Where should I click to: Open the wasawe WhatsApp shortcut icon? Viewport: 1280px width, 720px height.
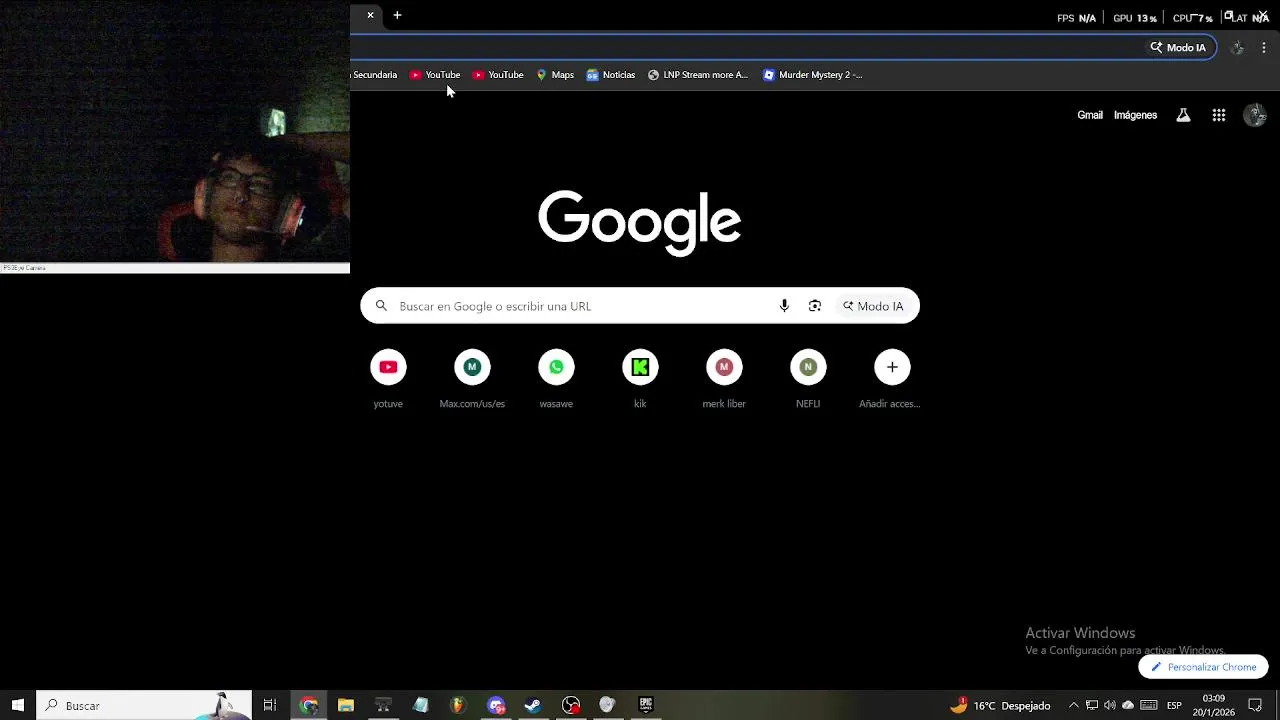click(x=556, y=367)
